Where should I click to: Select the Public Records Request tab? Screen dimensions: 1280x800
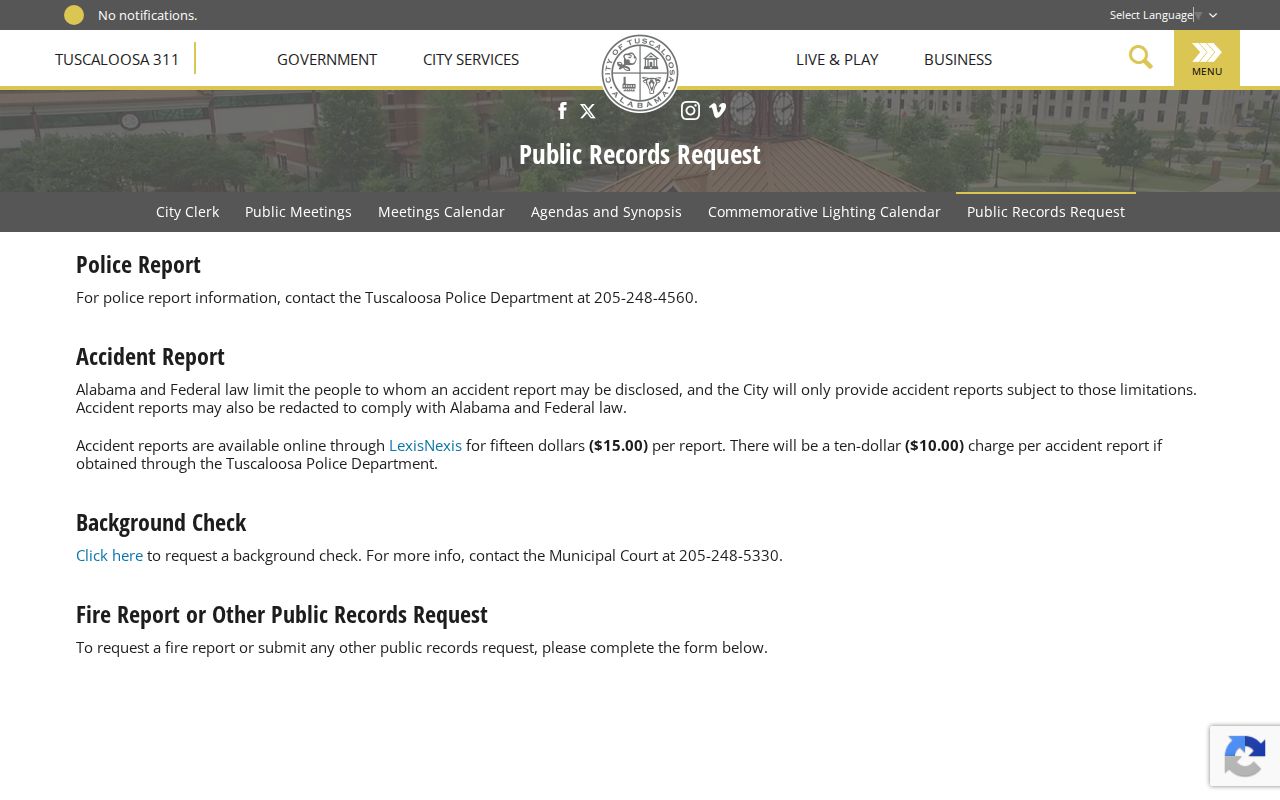(1046, 212)
